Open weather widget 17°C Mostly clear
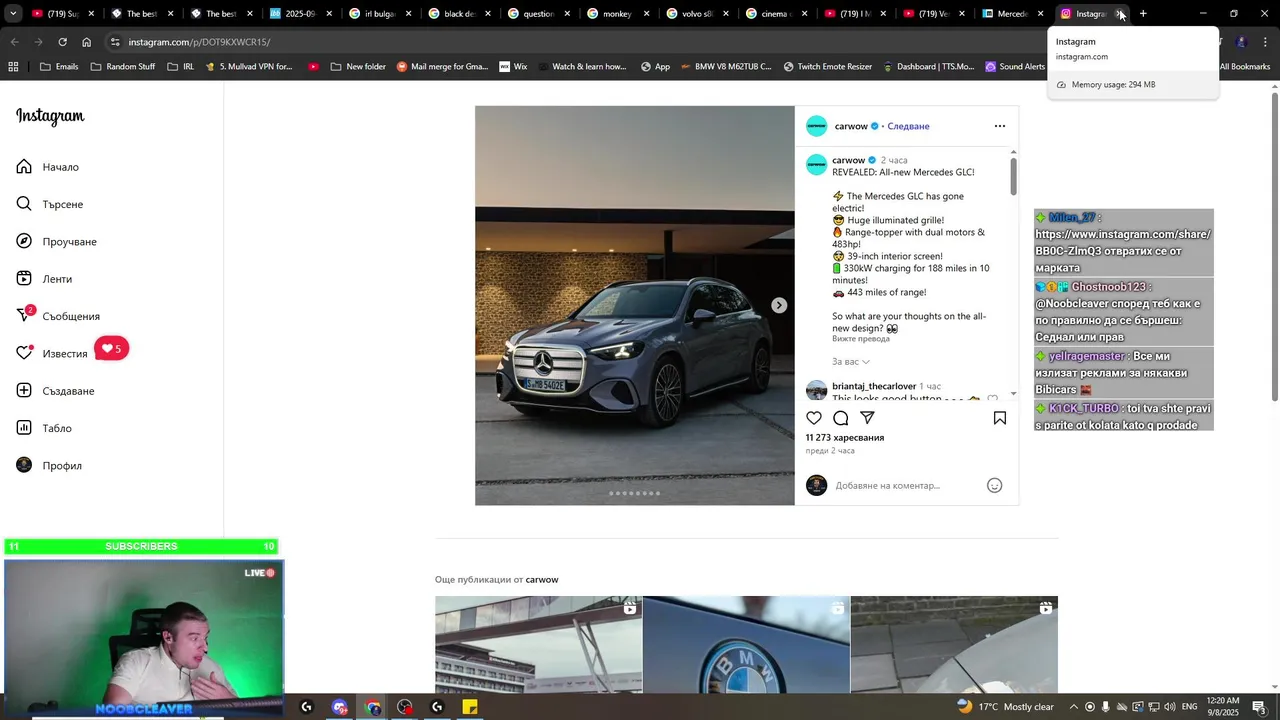Viewport: 1280px width, 720px height. click(1005, 707)
